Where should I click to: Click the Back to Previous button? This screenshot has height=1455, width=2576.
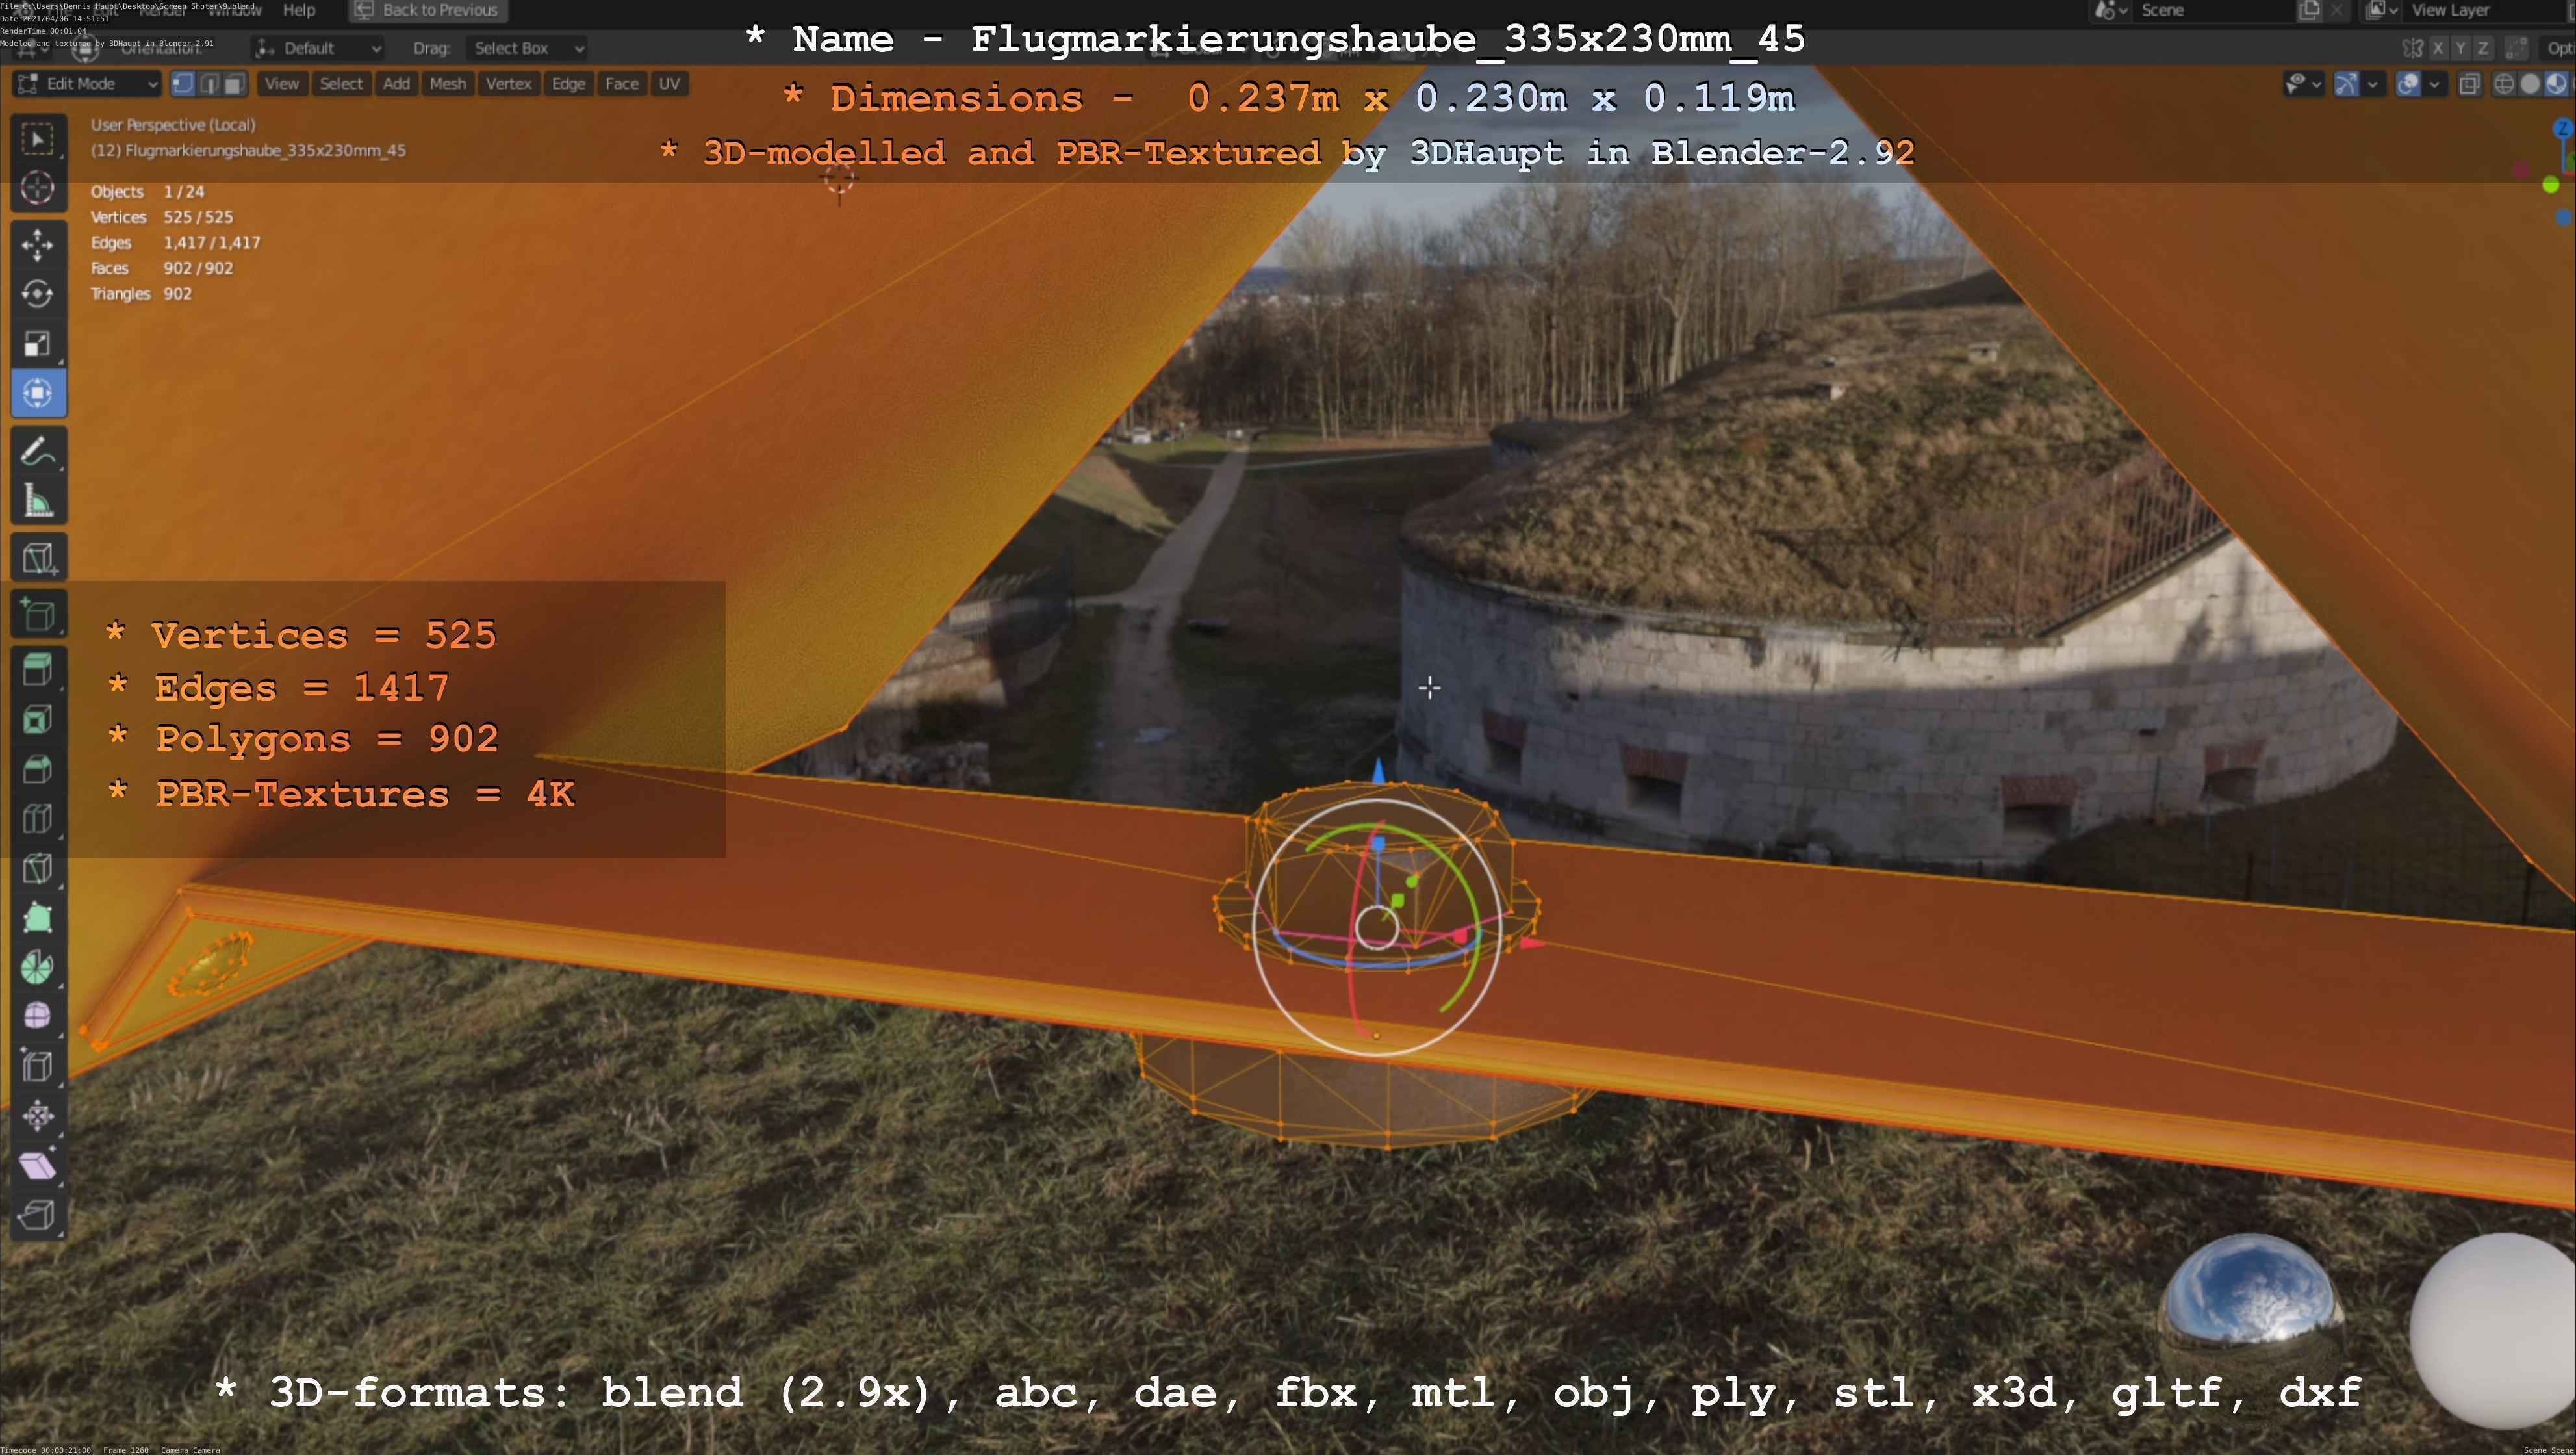pos(428,10)
